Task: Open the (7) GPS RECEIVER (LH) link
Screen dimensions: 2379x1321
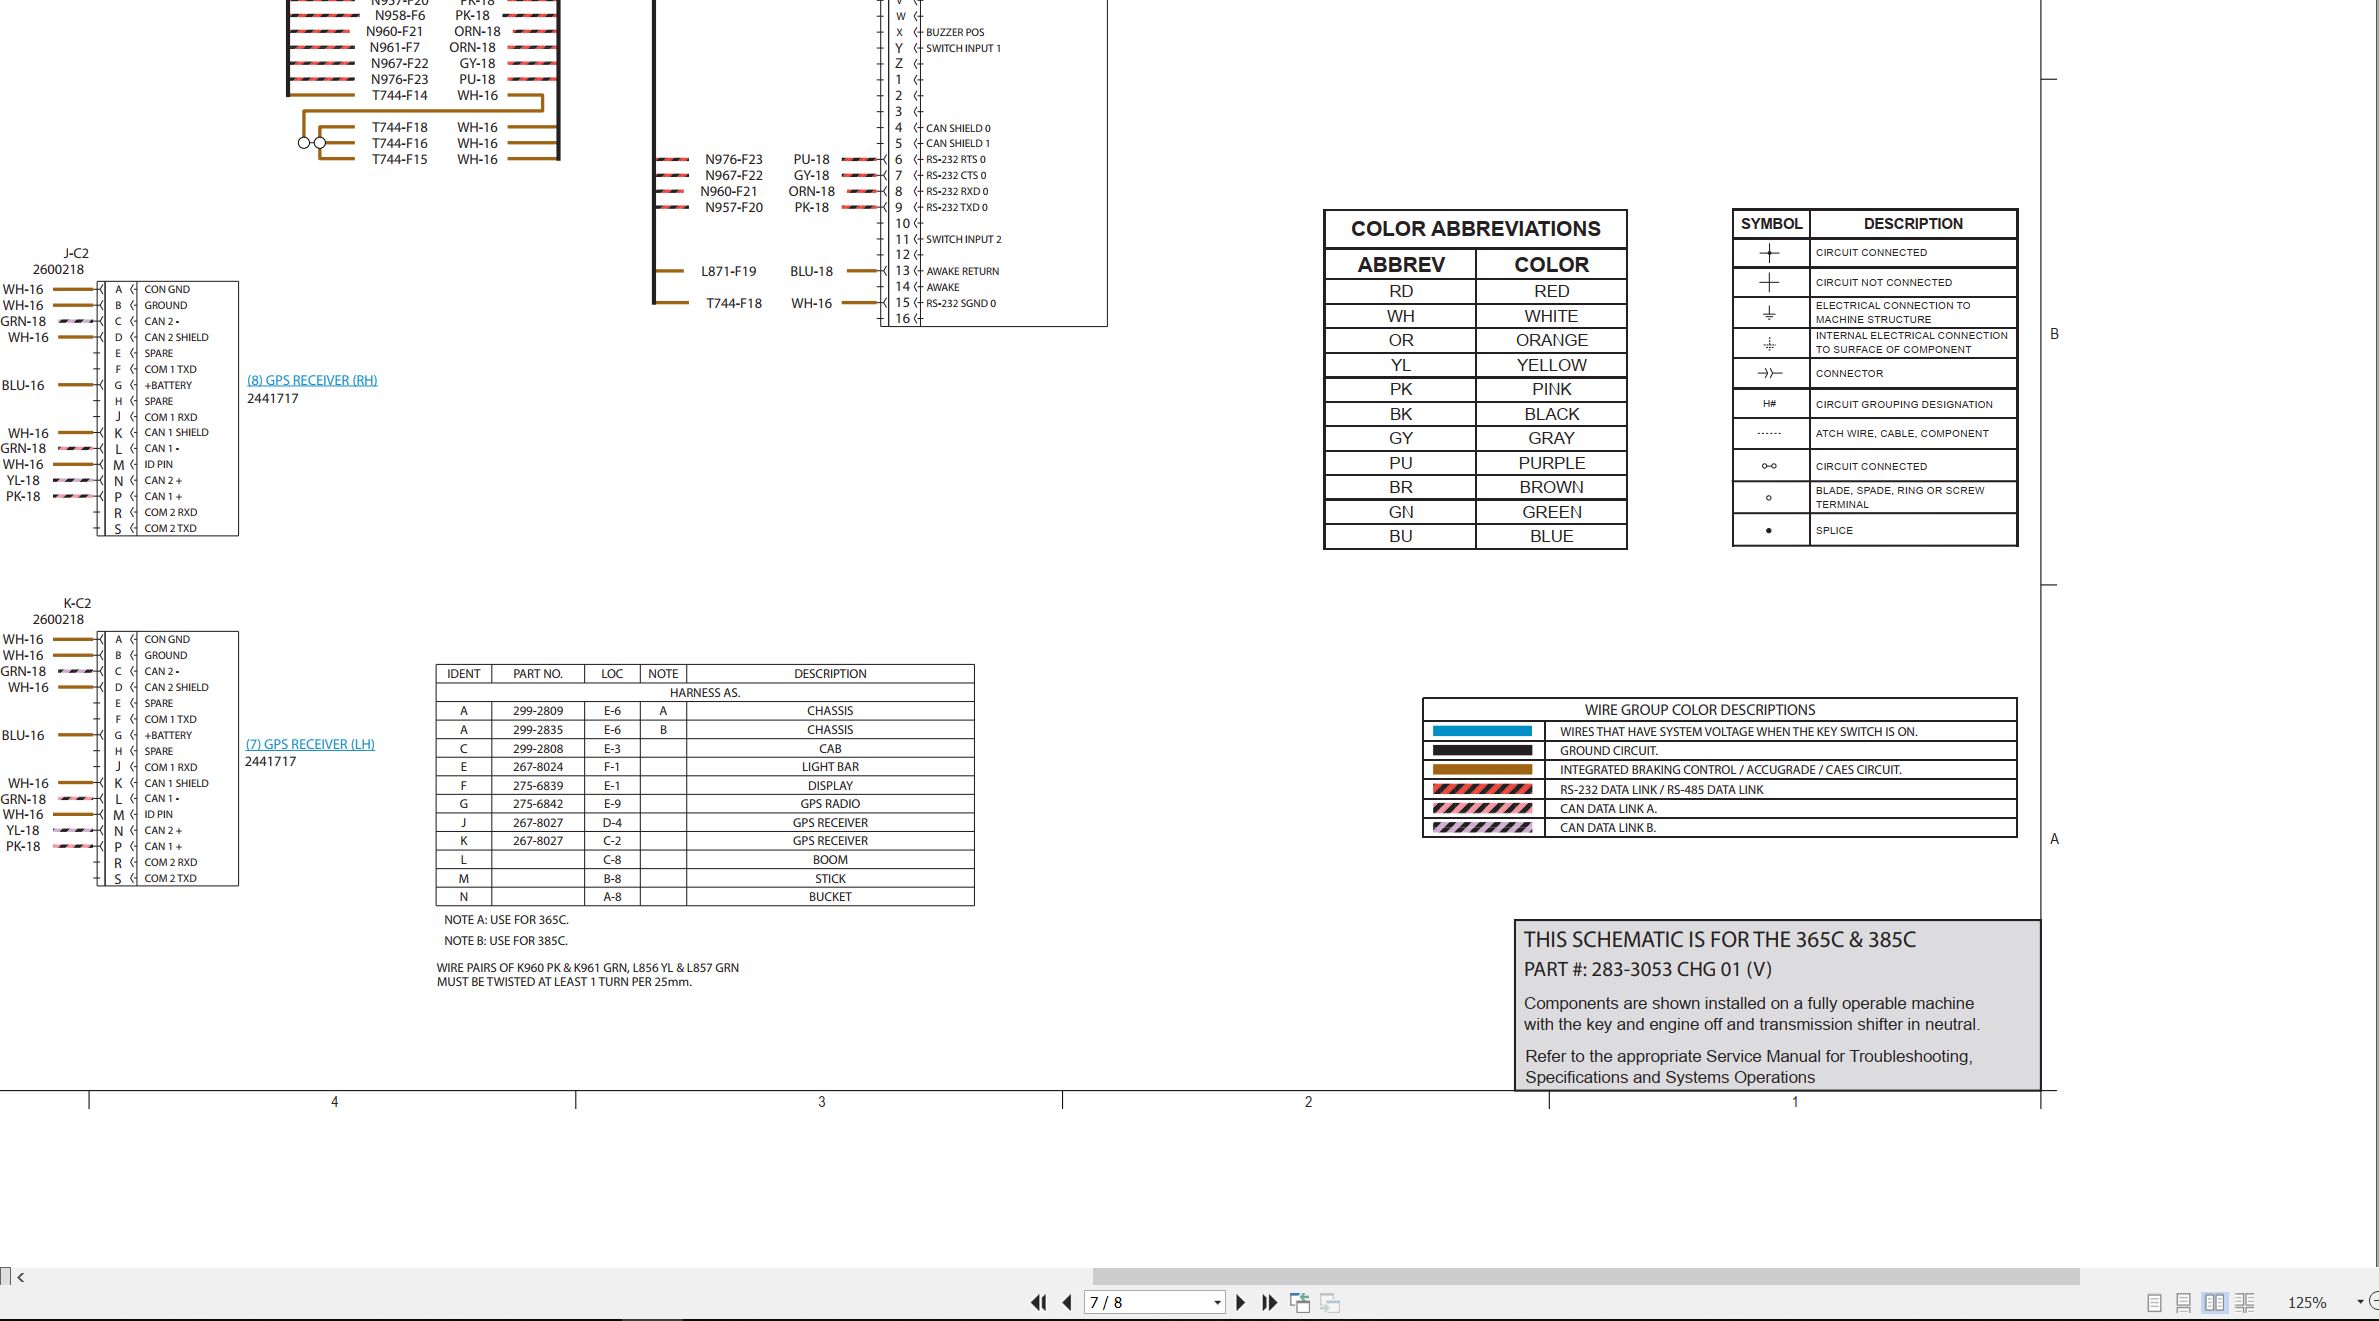Action: [310, 744]
